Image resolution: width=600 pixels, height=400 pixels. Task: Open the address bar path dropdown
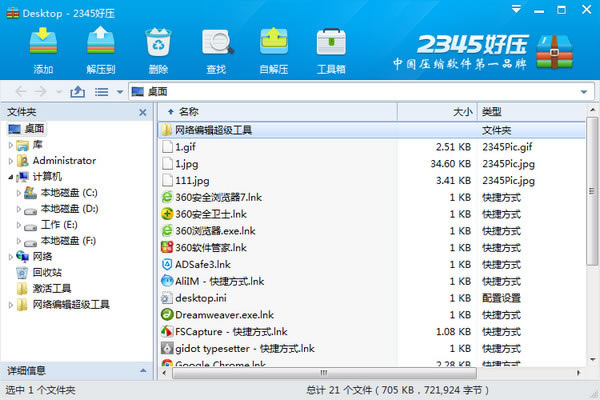pyautogui.click(x=583, y=92)
